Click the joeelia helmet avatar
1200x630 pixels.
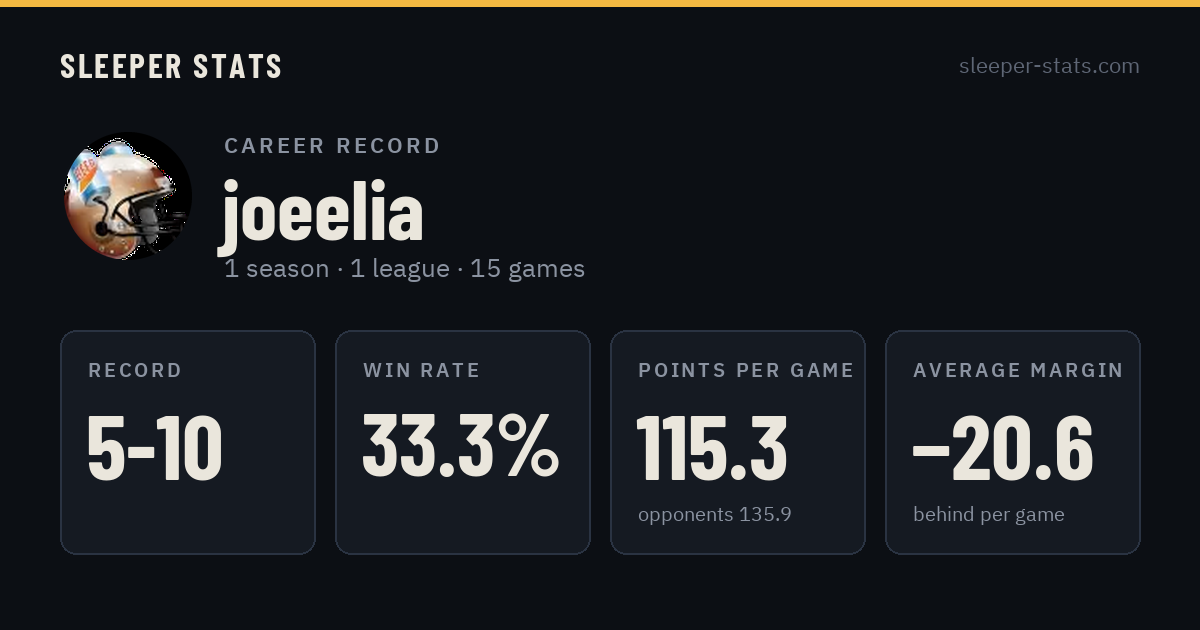pyautogui.click(x=128, y=196)
